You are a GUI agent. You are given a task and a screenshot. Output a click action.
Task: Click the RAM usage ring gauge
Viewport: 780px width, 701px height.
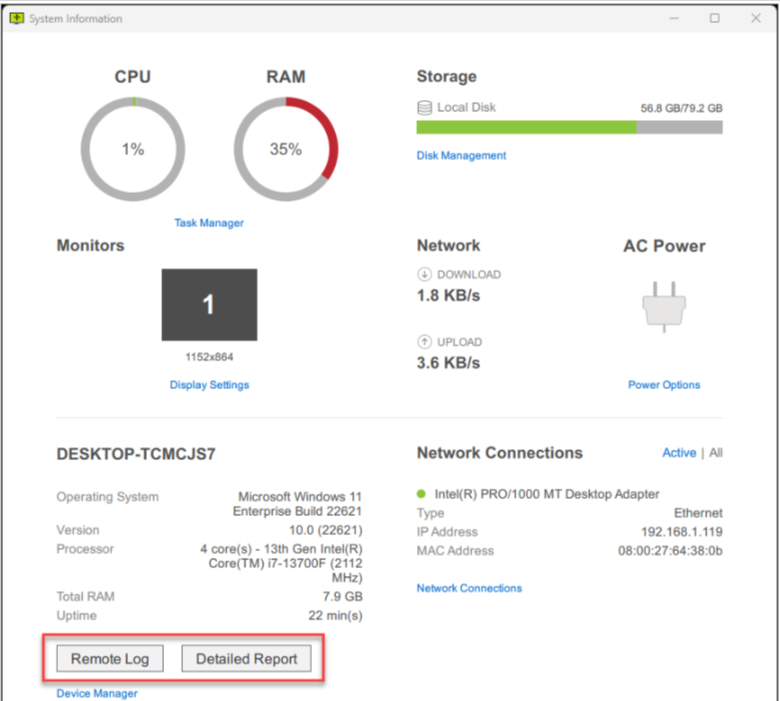tap(285, 149)
